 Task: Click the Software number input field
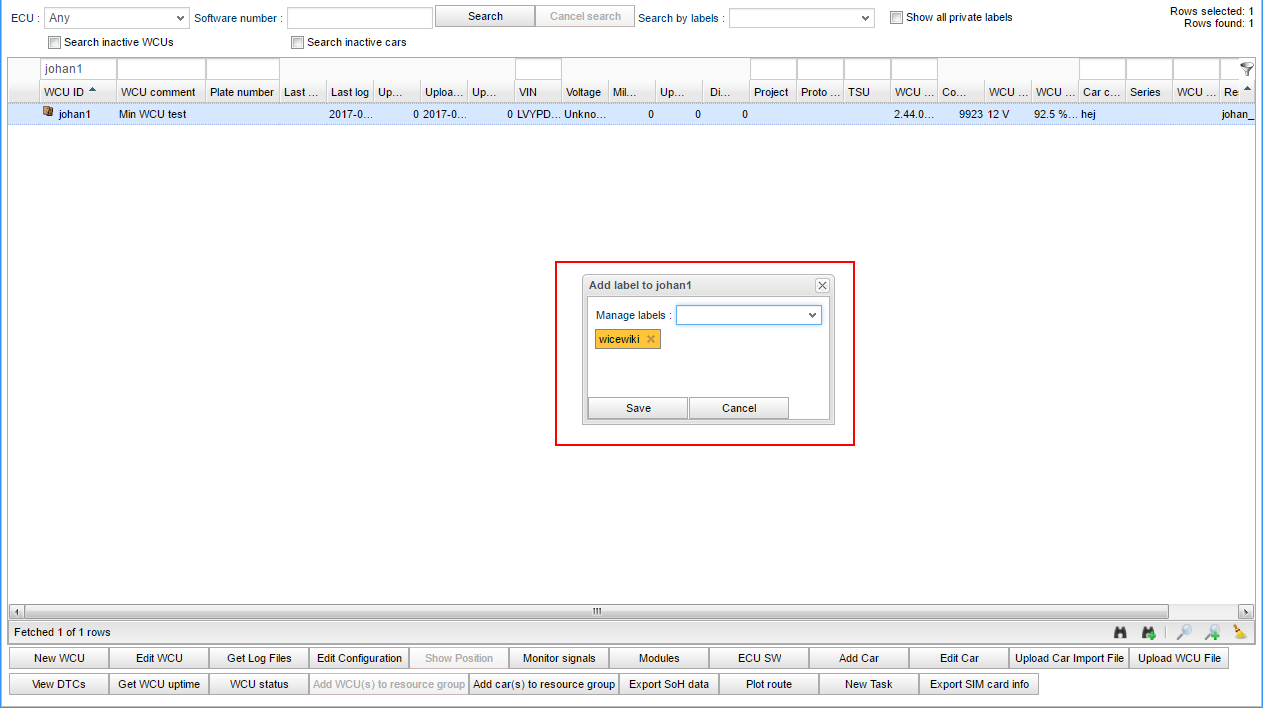point(359,18)
